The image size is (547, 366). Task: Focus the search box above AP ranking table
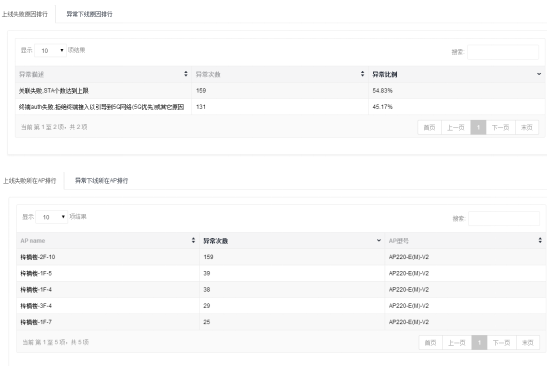[x=504, y=218]
